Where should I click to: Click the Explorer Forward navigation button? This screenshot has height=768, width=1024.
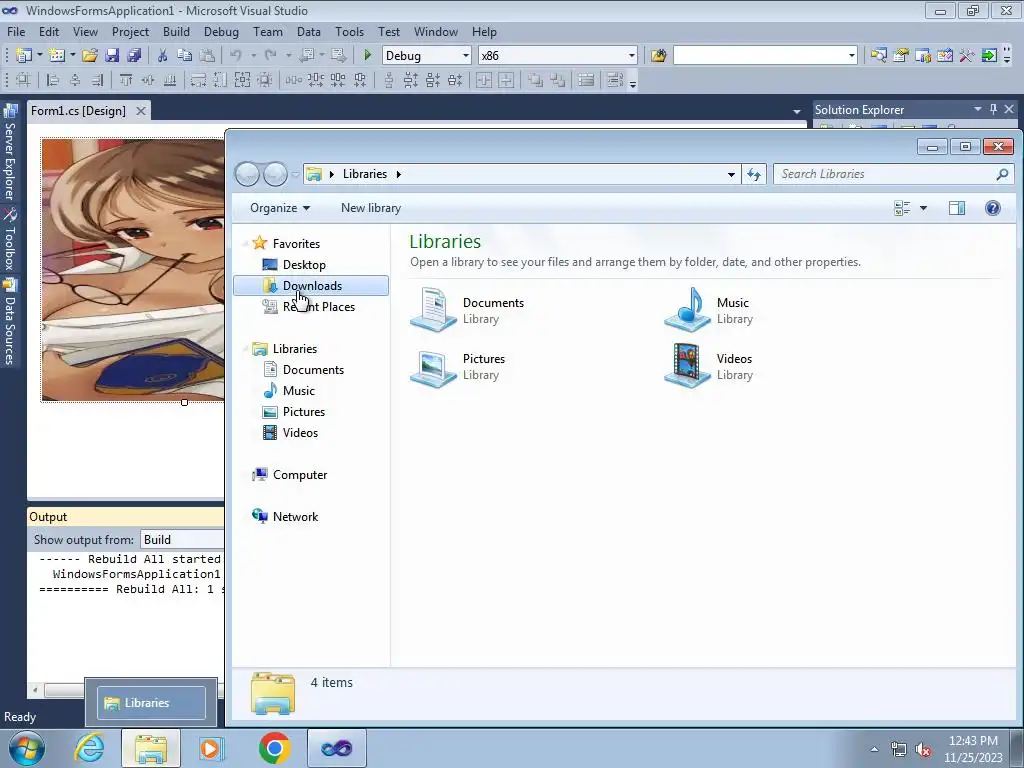tap(276, 174)
